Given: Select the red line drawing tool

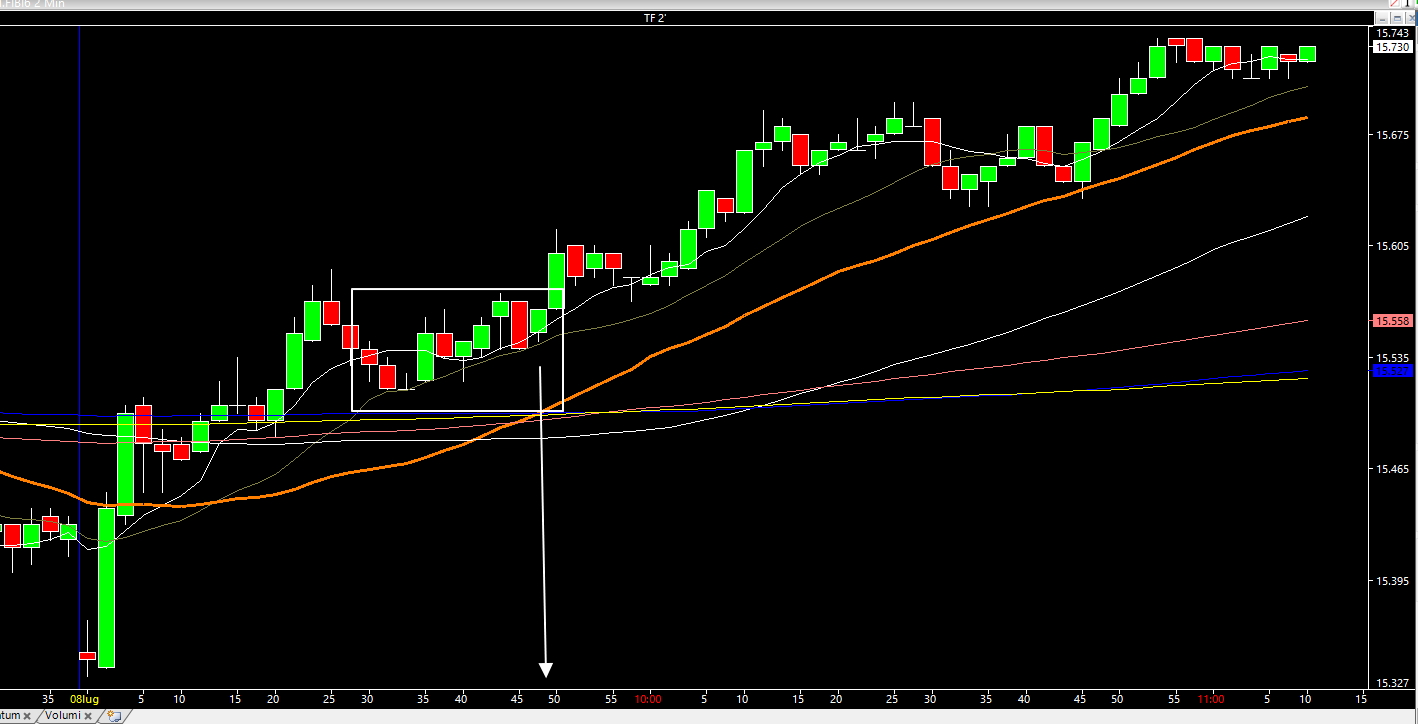Looking at the screenshot, I should point(1394,4).
